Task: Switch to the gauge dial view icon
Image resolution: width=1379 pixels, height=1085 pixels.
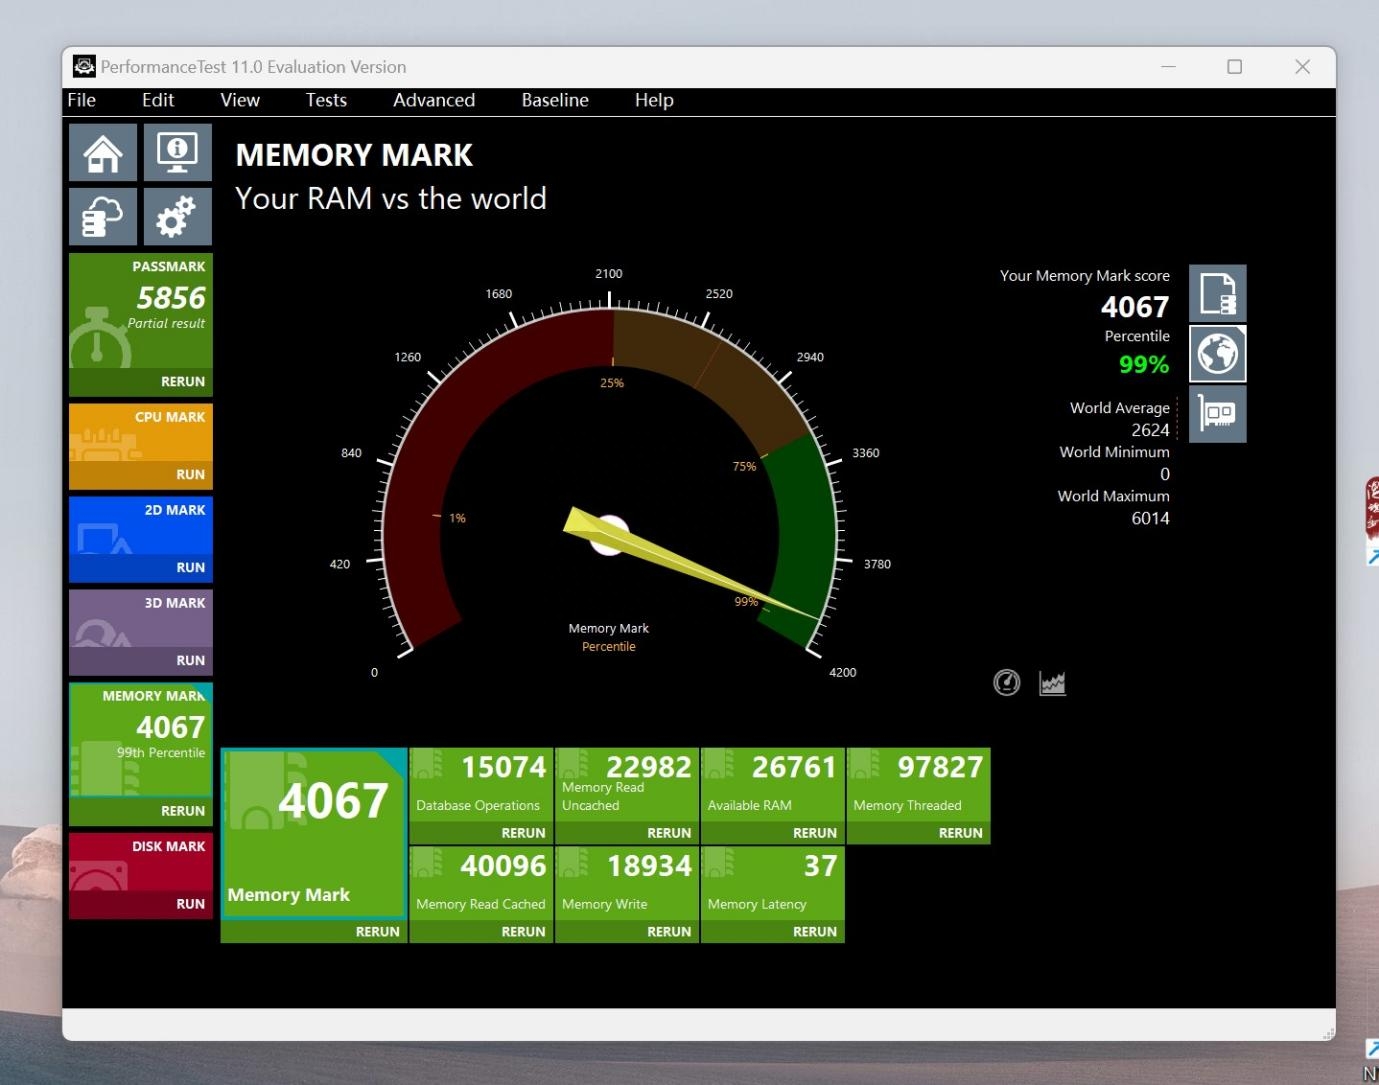Action: coord(1006,682)
